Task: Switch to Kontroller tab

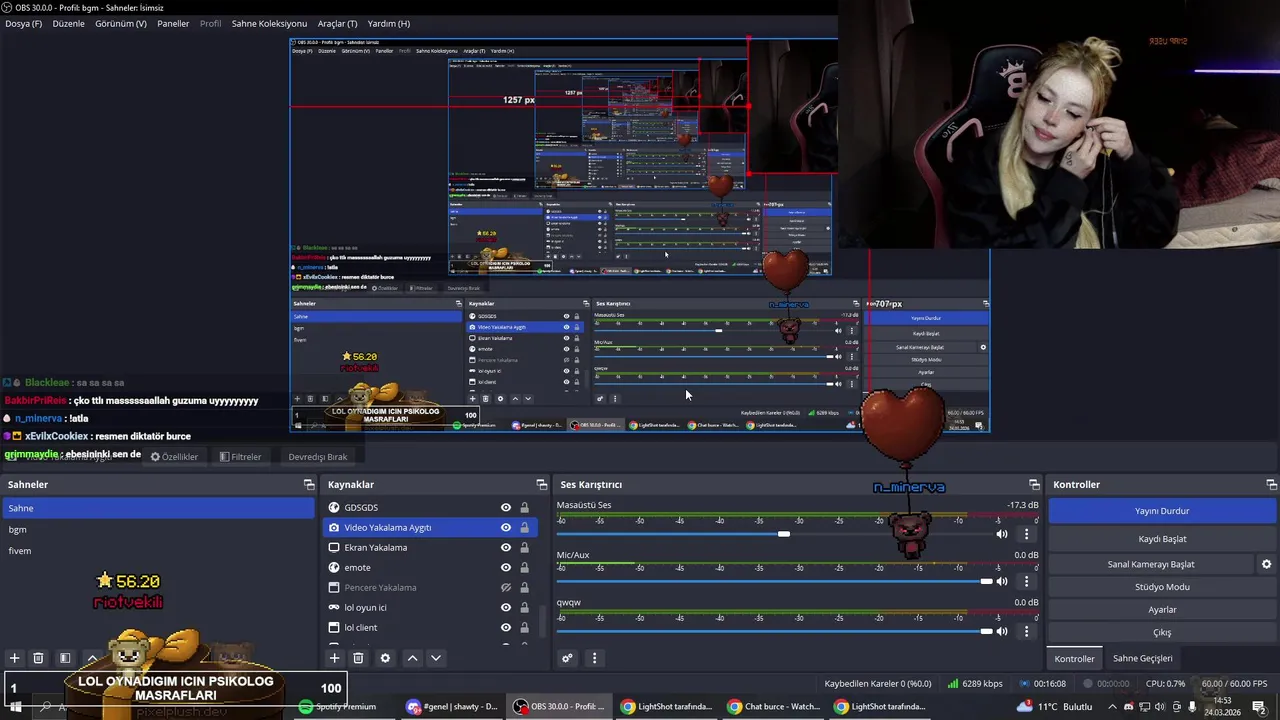Action: coord(1074,658)
